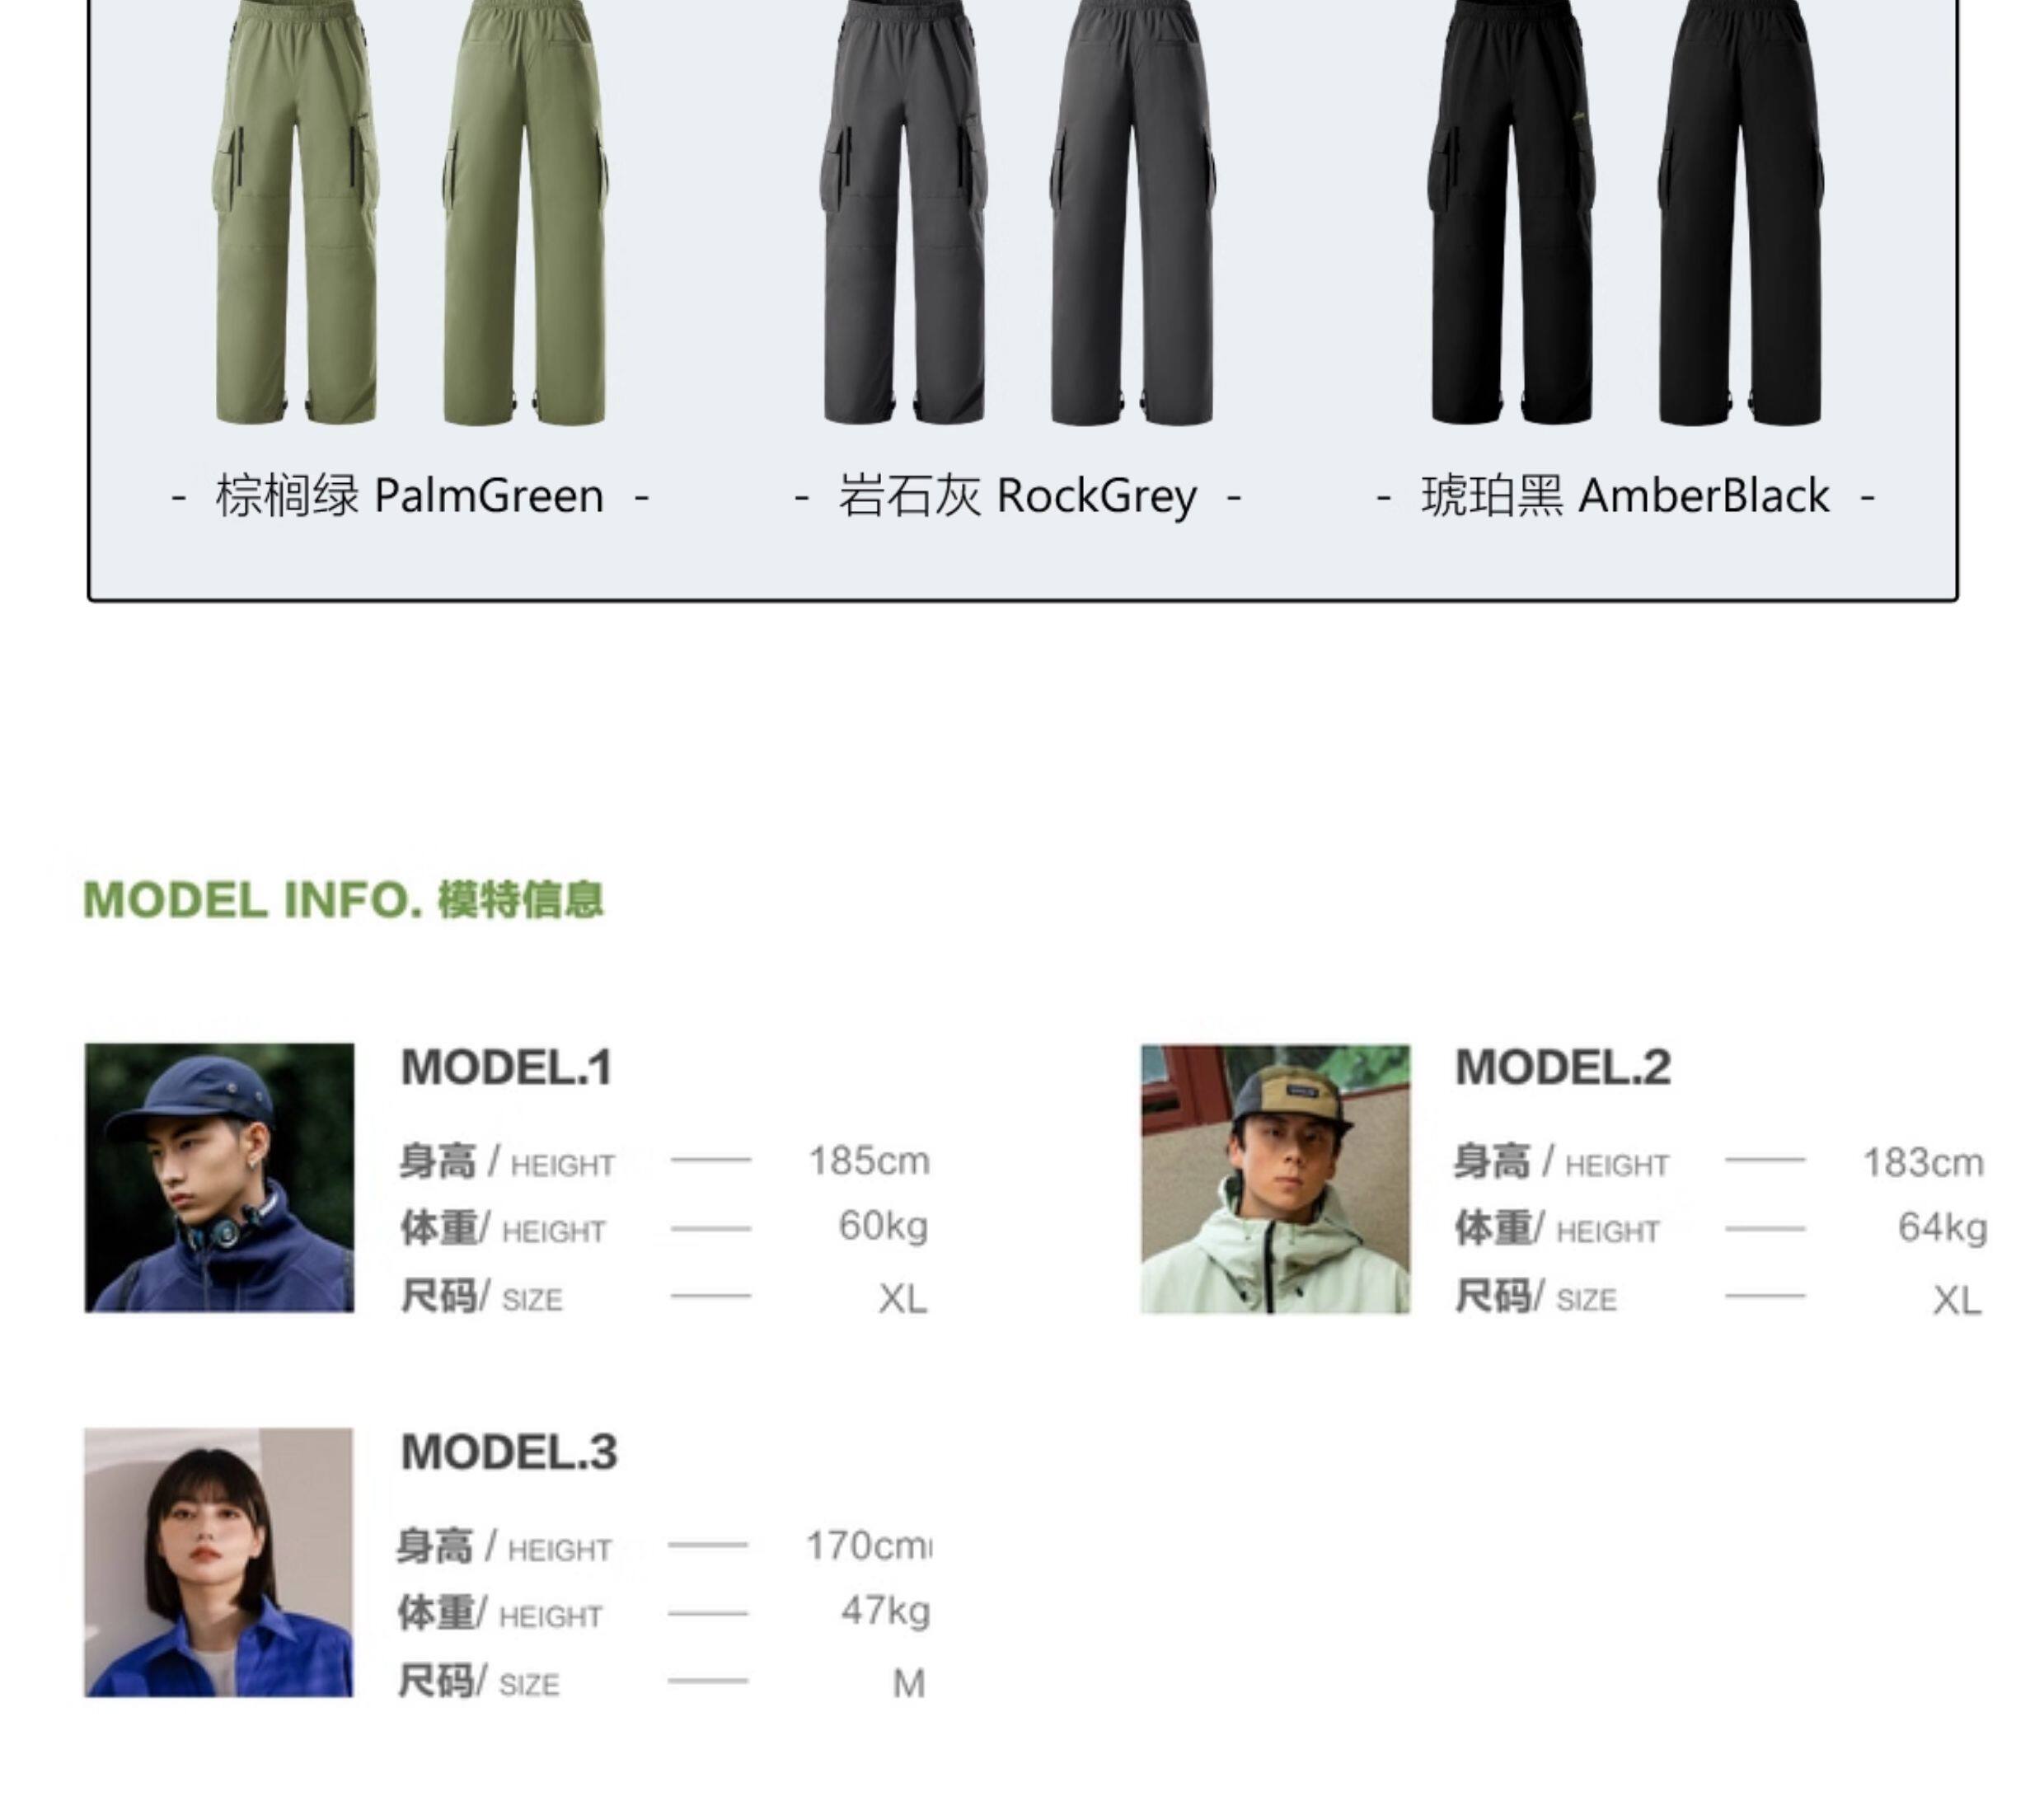Viewport: 2044px width, 1820px height.
Task: Open the RockGrey pants front view
Action: coord(903,212)
